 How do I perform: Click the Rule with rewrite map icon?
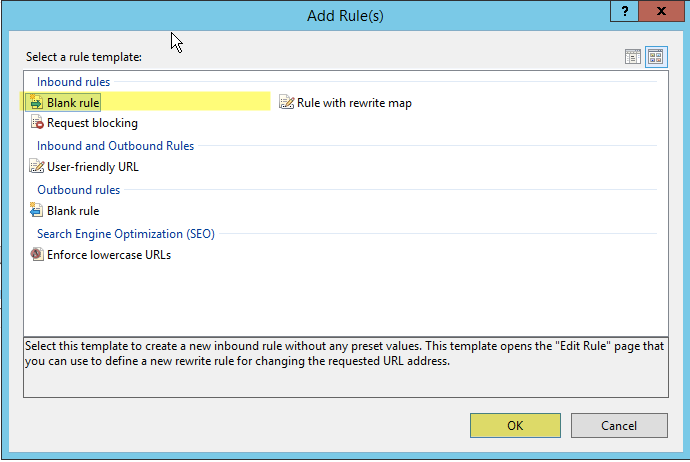click(x=286, y=102)
